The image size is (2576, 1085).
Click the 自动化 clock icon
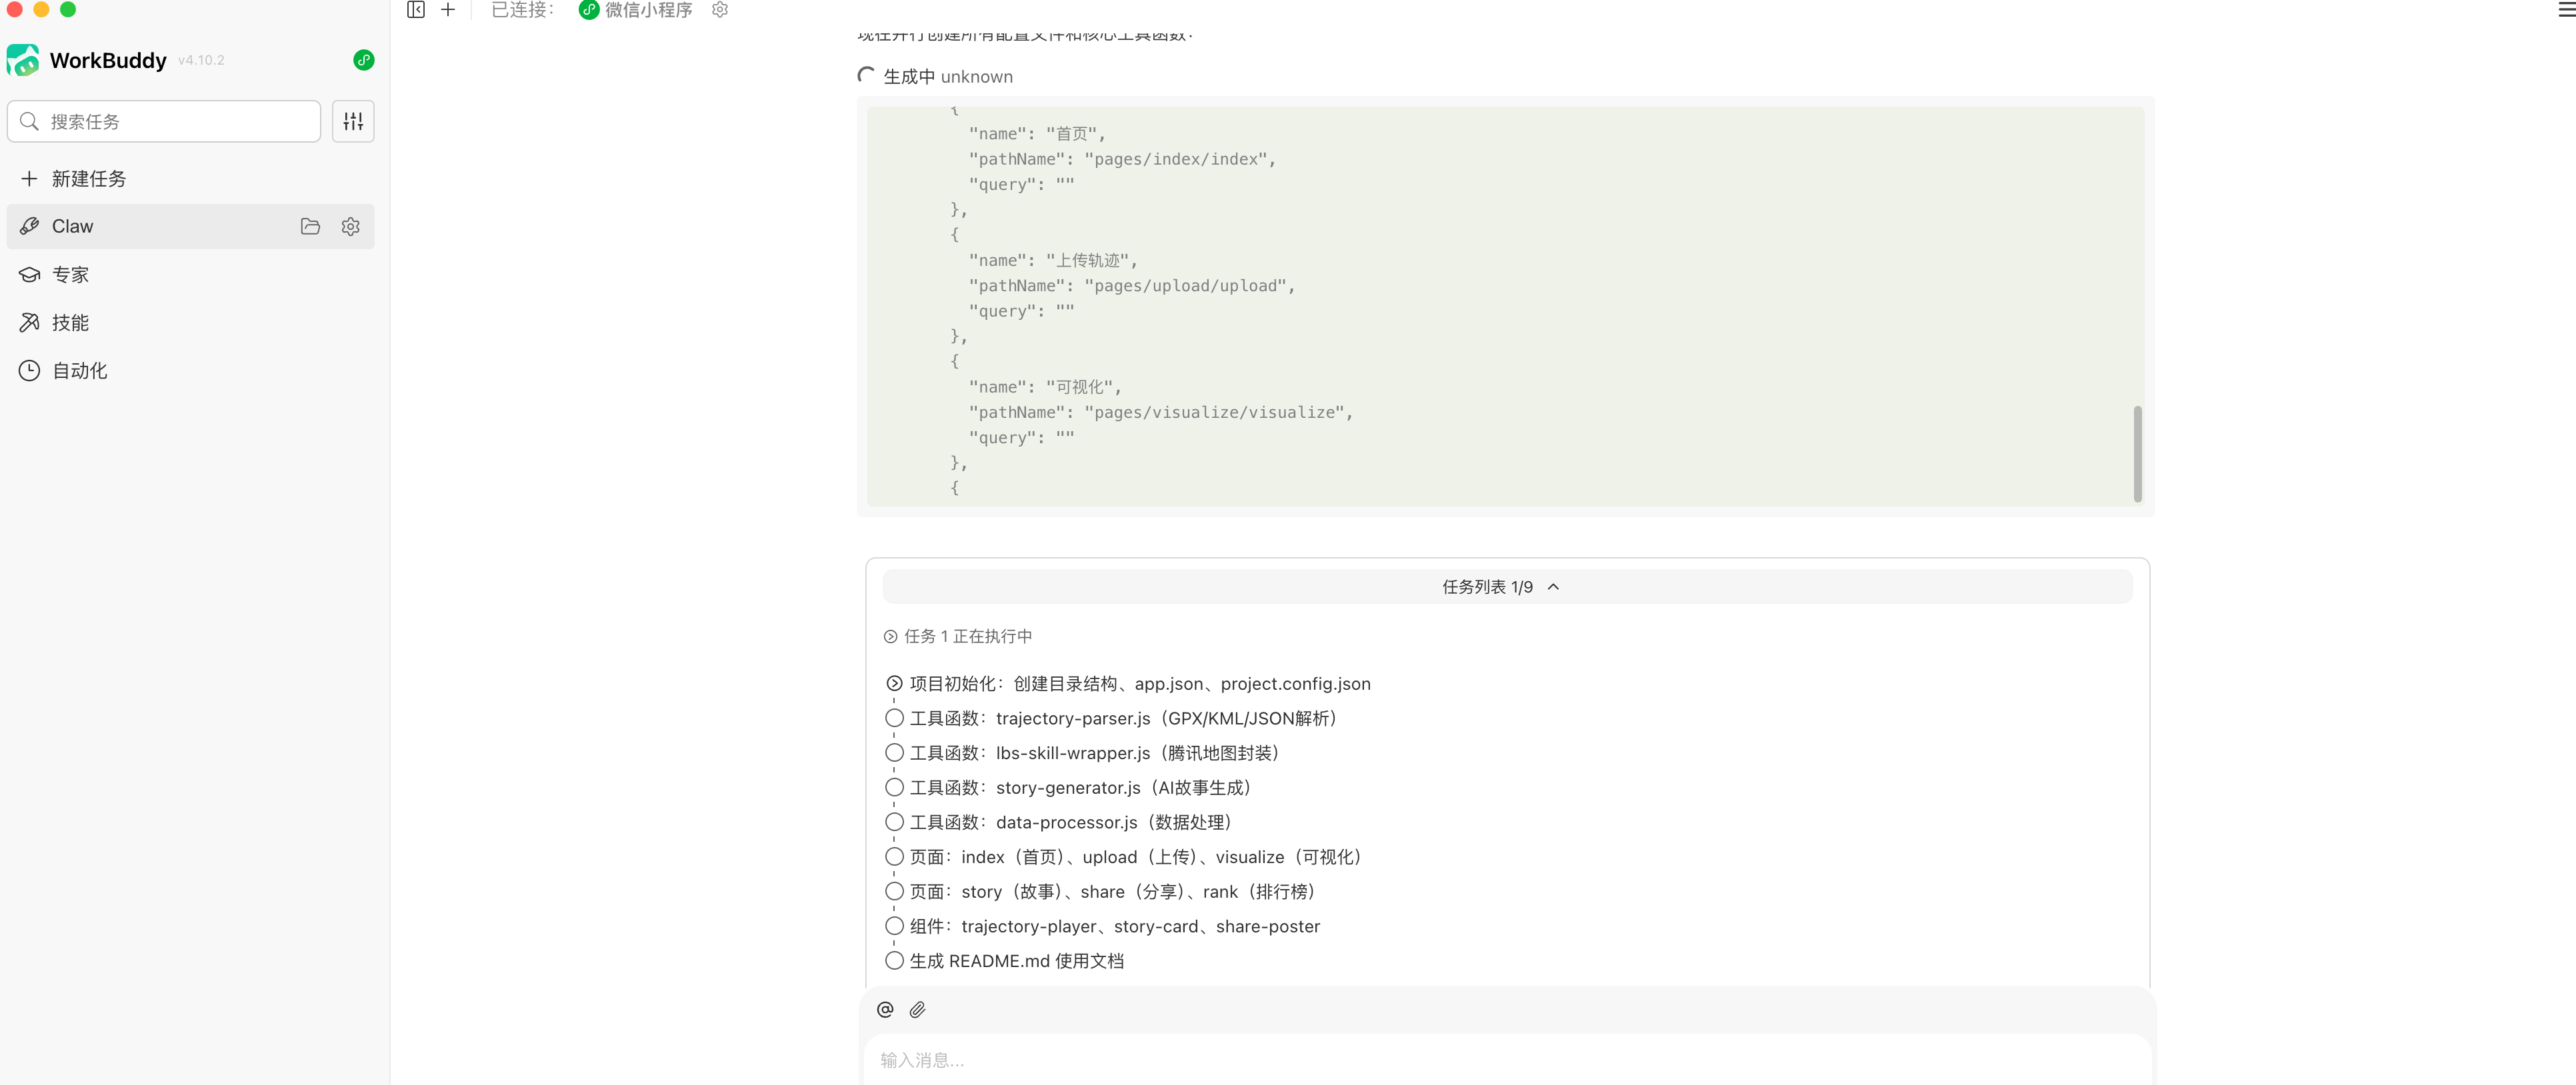pyautogui.click(x=30, y=371)
